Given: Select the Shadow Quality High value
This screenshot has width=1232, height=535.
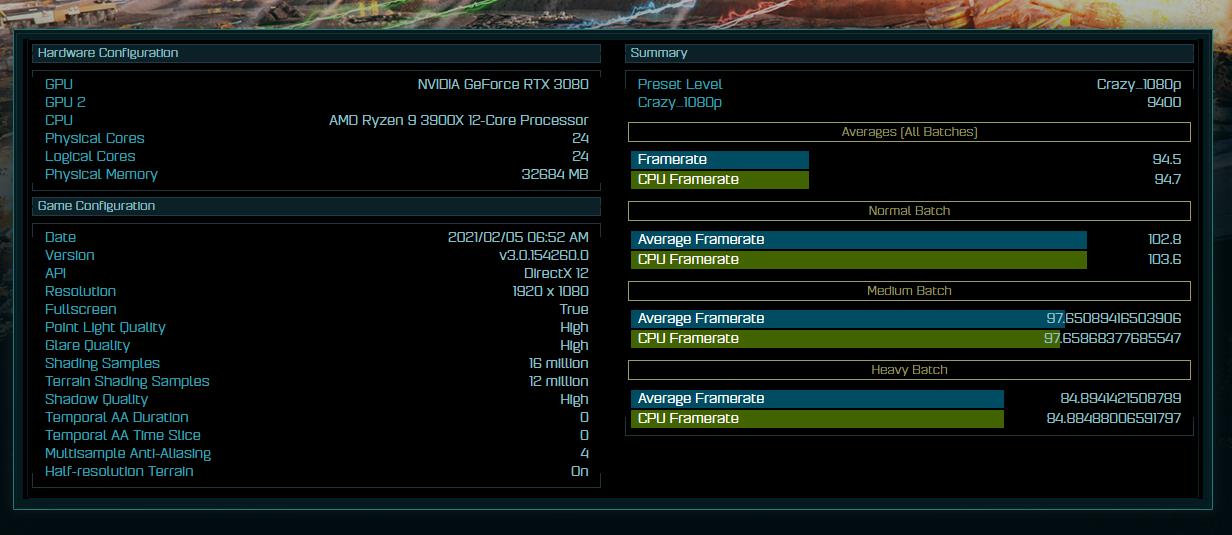Looking at the screenshot, I should click(x=574, y=400).
